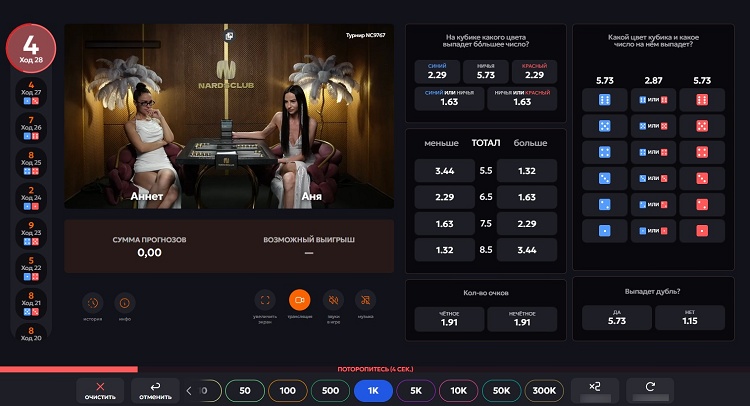750x406 pixels.
Task: Bet ДА on double at 5.73
Action: pyautogui.click(x=617, y=318)
